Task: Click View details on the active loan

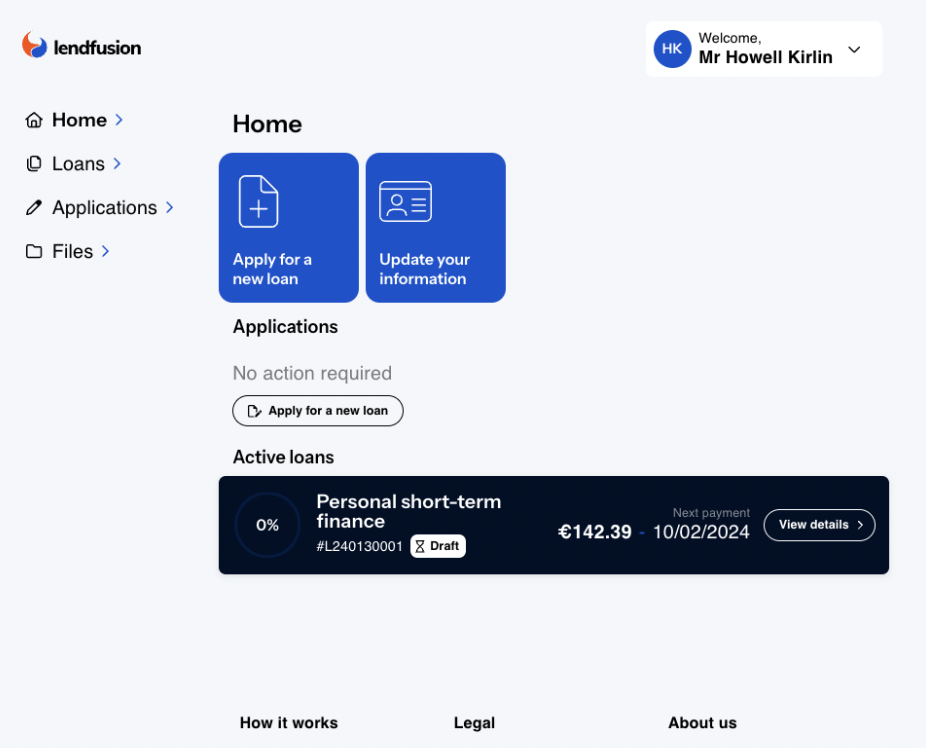Action: [819, 525]
